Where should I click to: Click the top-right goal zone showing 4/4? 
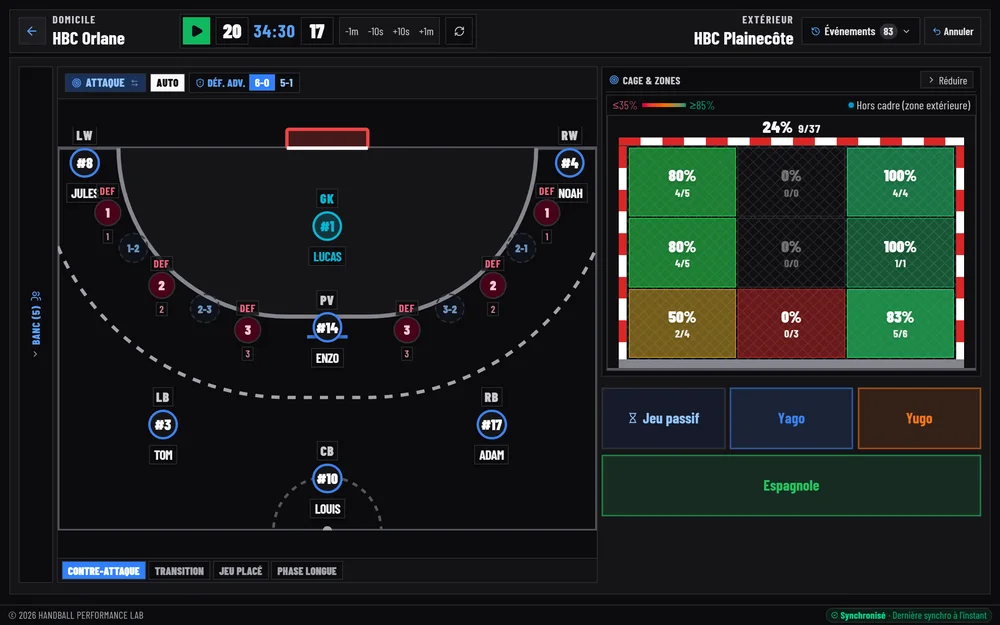[x=900, y=182]
